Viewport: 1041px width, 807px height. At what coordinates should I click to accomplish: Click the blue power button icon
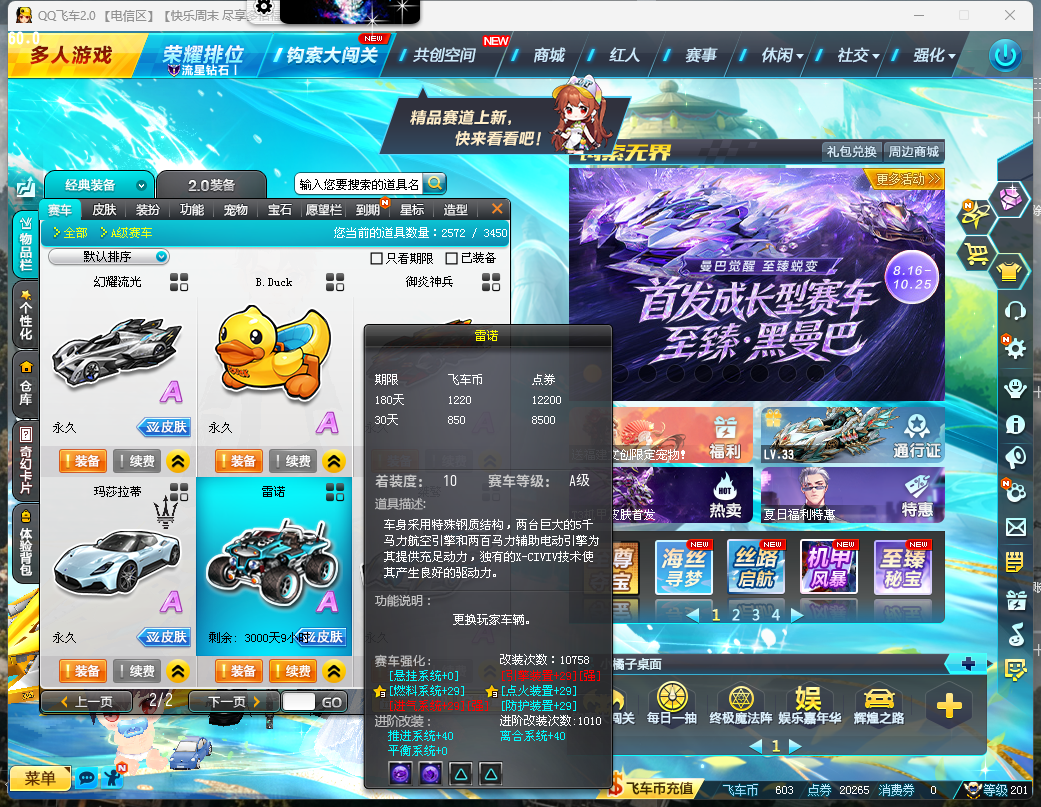click(x=1005, y=56)
